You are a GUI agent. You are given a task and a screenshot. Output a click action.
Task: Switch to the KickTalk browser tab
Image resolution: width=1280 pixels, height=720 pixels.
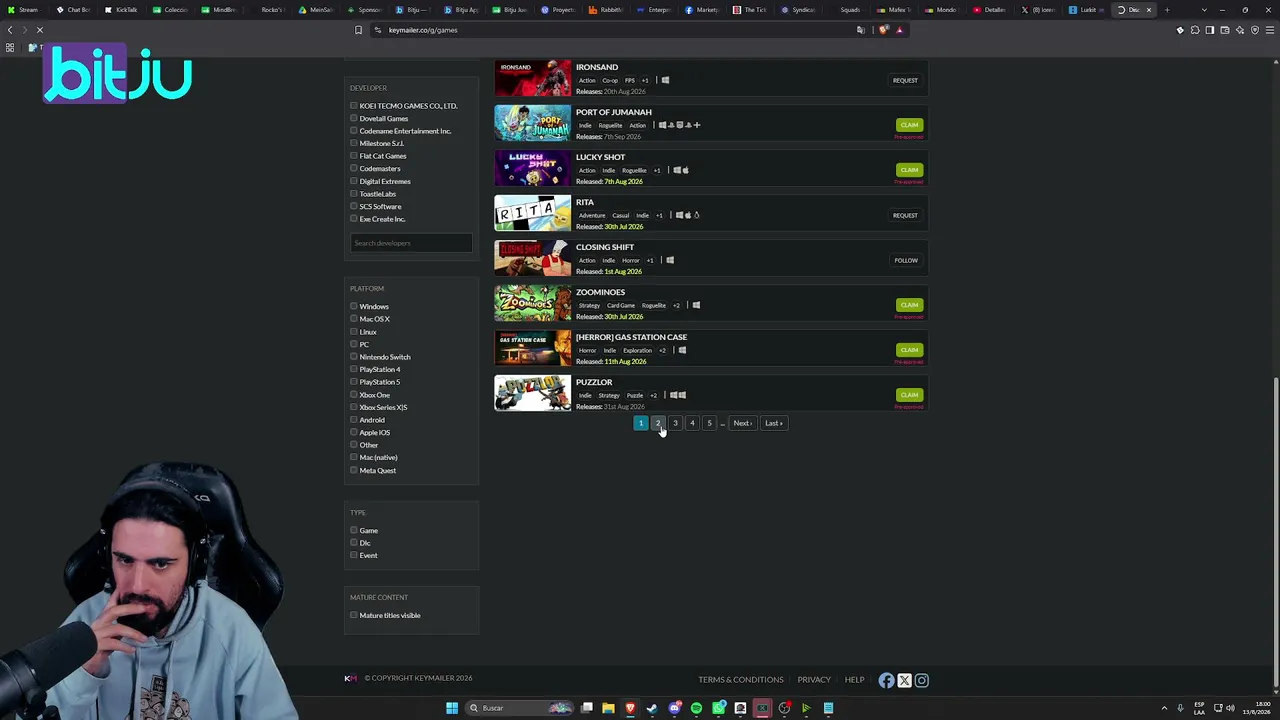coord(122,10)
